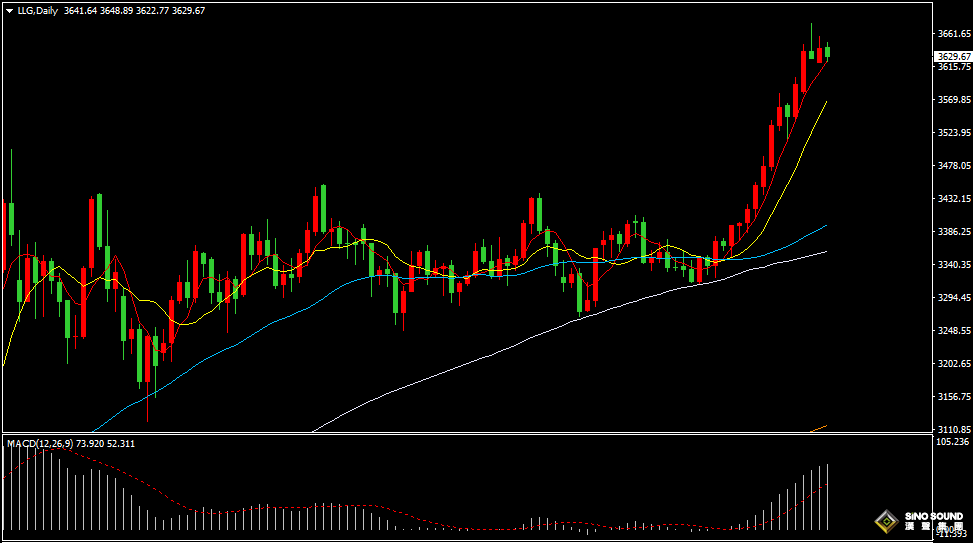Click the 3478.05 price axis label
This screenshot has width=973, height=543.
(954, 166)
